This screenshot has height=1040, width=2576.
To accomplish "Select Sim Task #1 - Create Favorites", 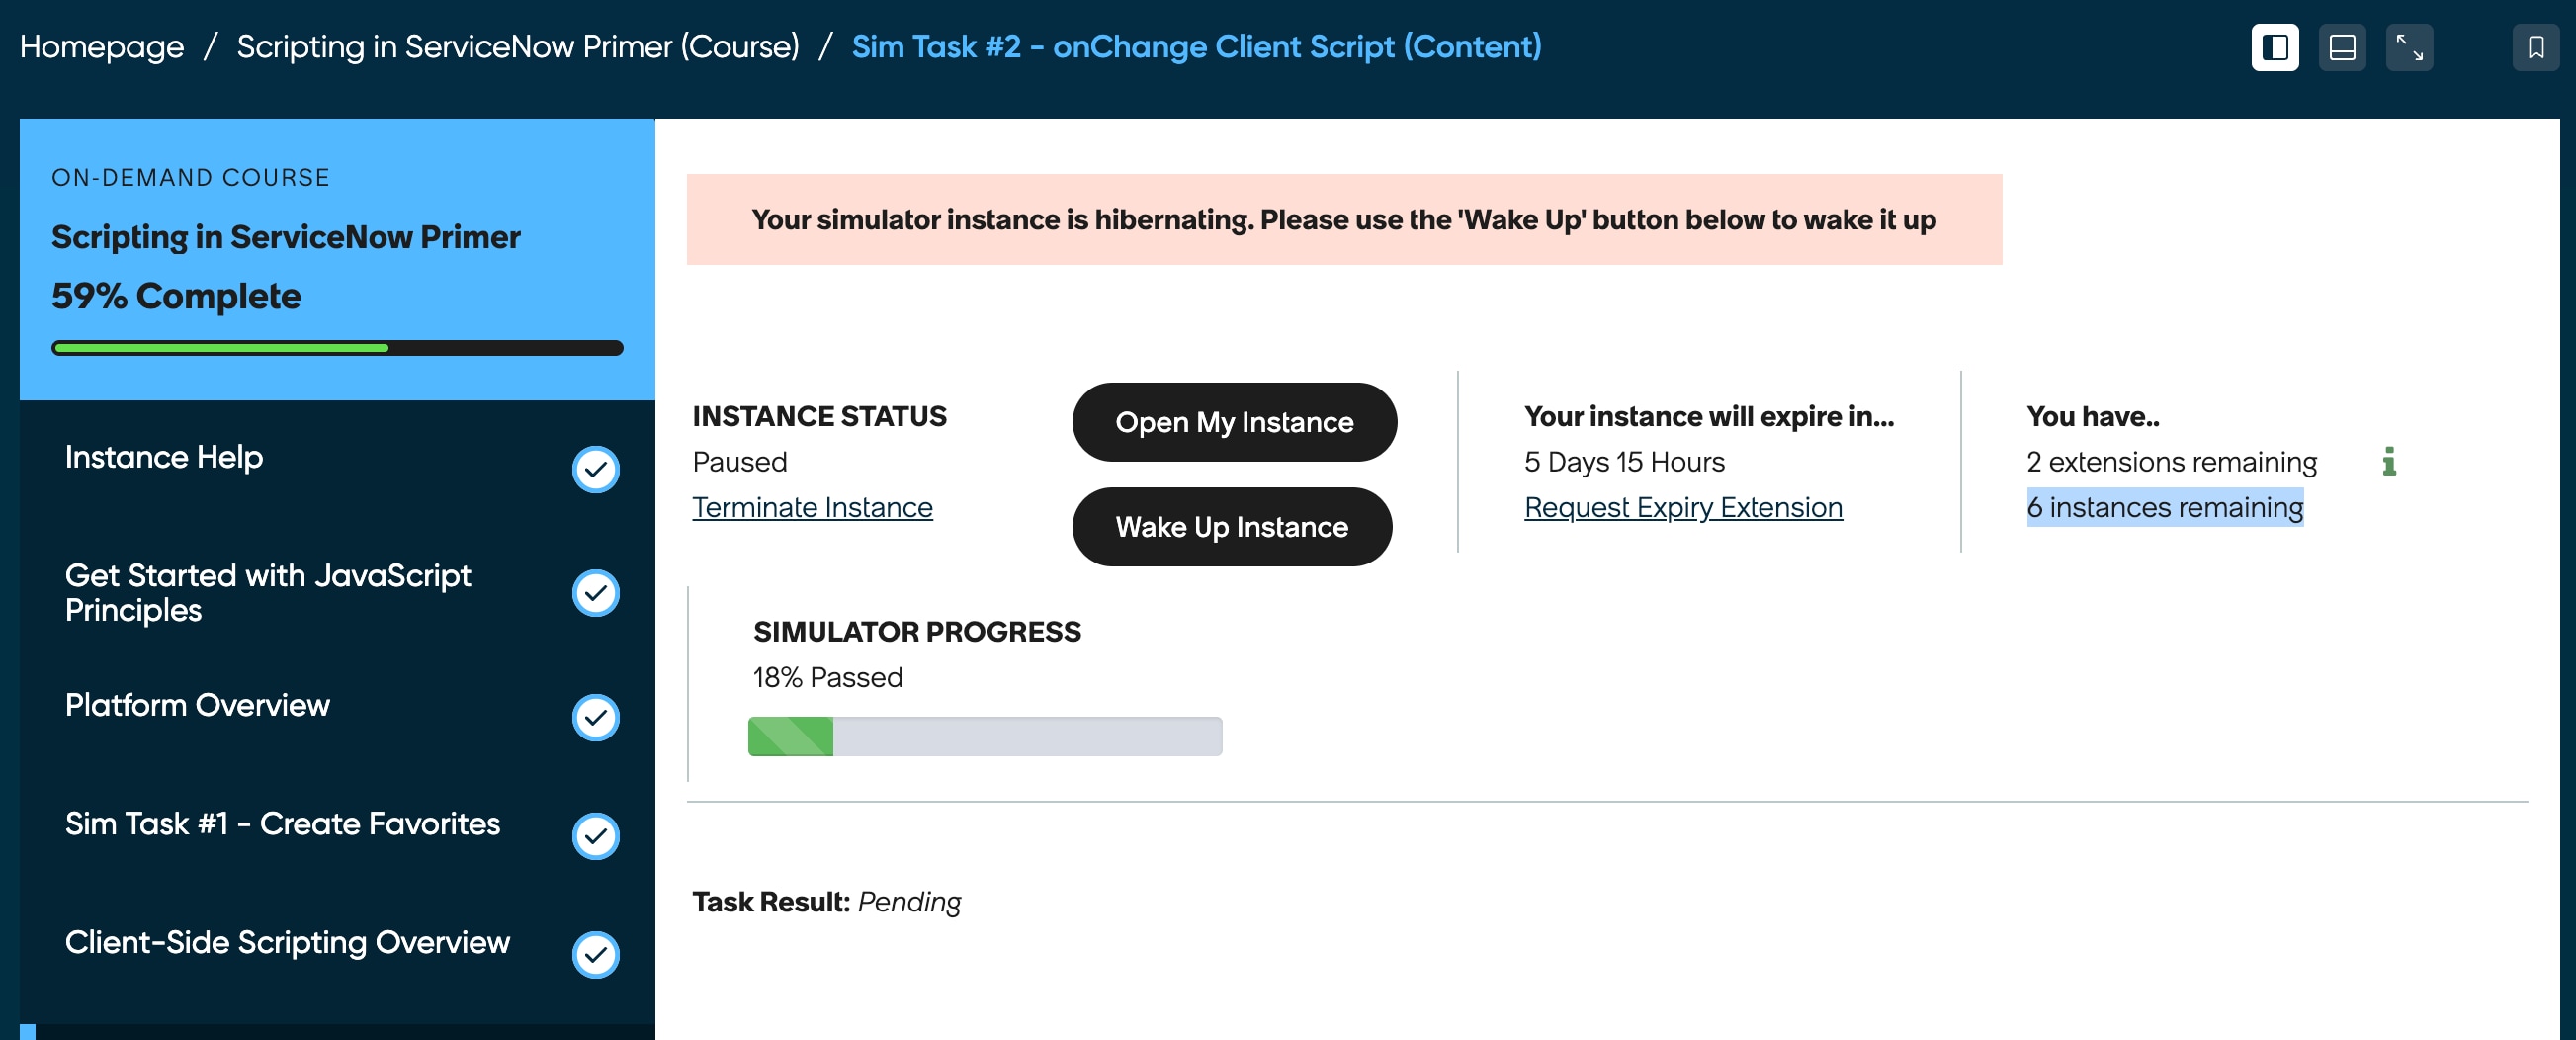I will (x=282, y=823).
